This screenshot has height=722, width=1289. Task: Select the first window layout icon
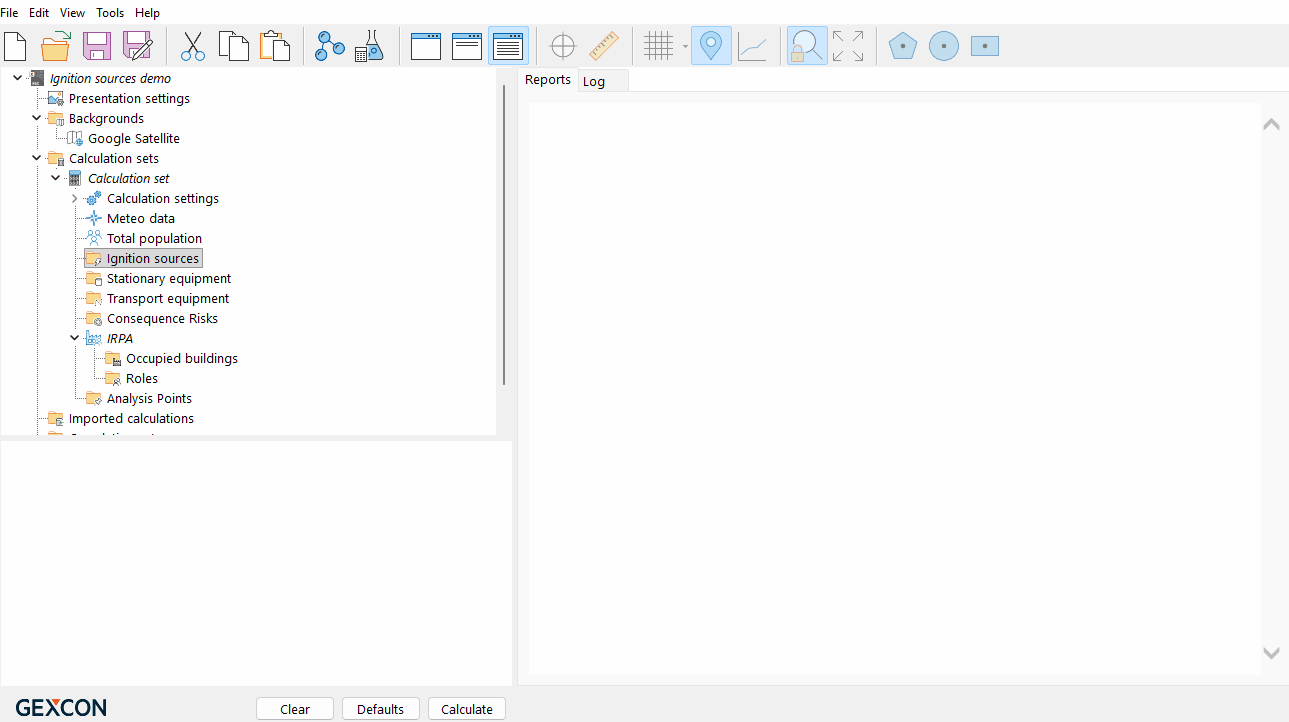tap(426, 46)
